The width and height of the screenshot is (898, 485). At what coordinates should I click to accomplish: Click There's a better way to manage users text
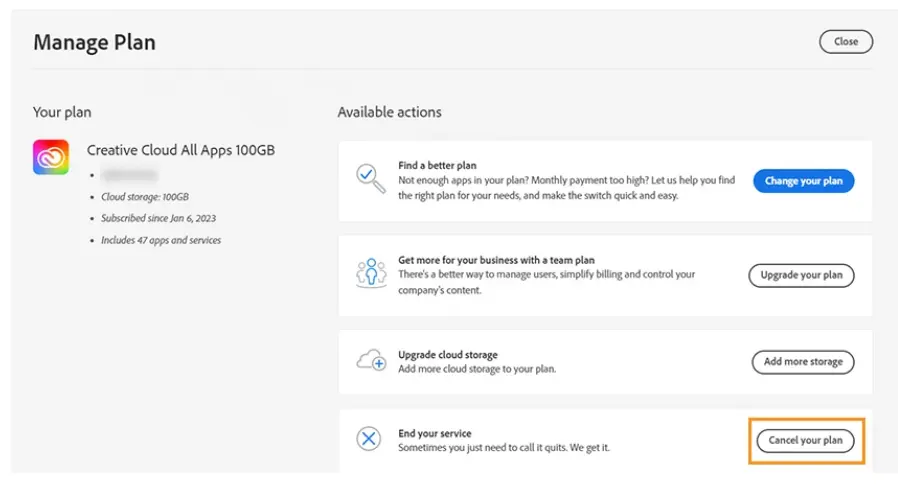tap(546, 282)
